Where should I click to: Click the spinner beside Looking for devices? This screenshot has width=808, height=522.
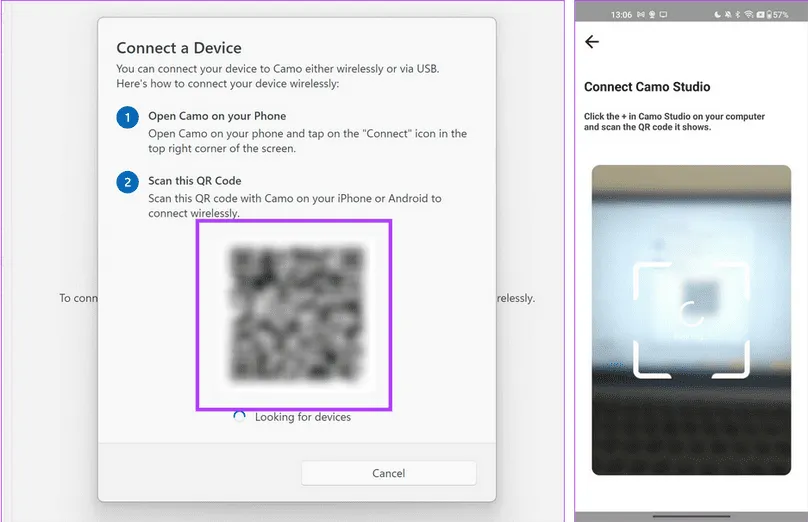(239, 417)
